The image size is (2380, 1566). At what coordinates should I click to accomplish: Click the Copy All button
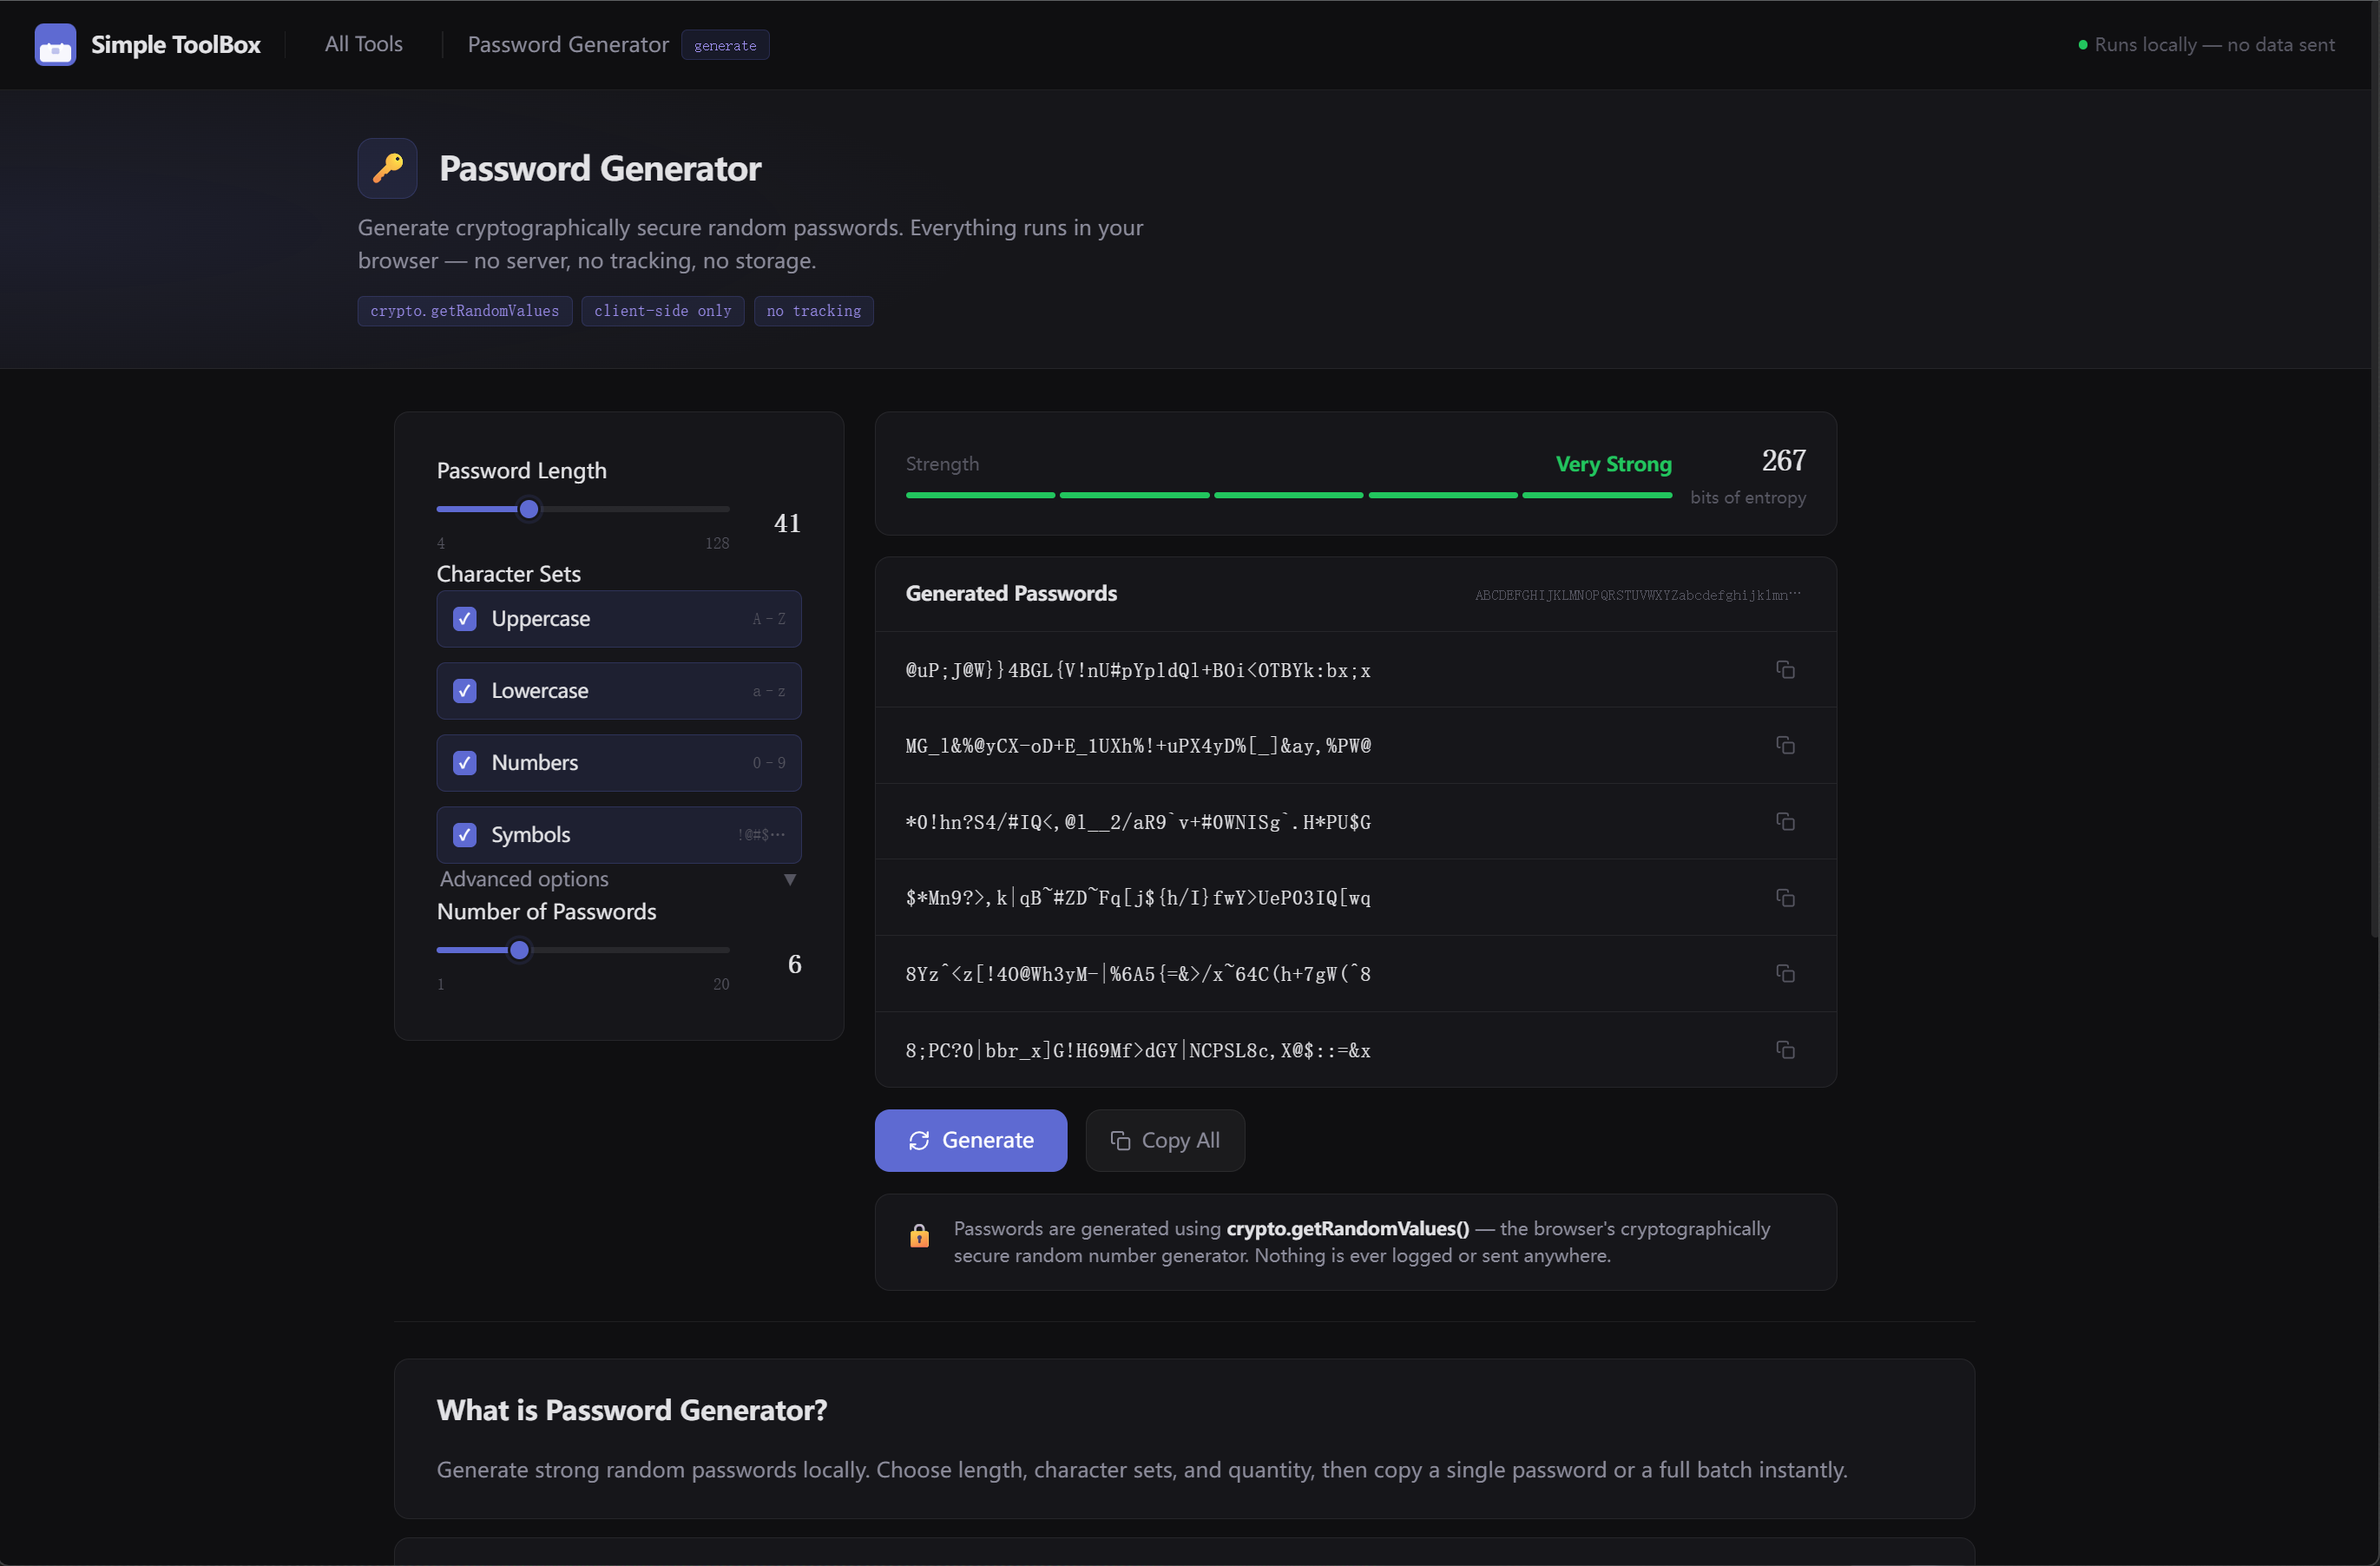1165,1140
